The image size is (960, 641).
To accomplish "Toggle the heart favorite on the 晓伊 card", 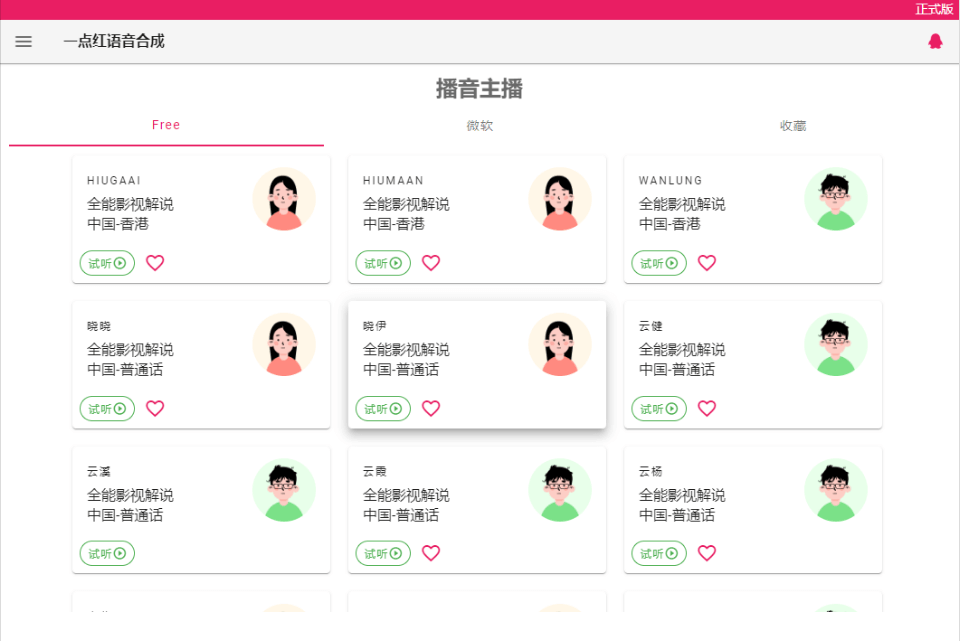I will (431, 408).
